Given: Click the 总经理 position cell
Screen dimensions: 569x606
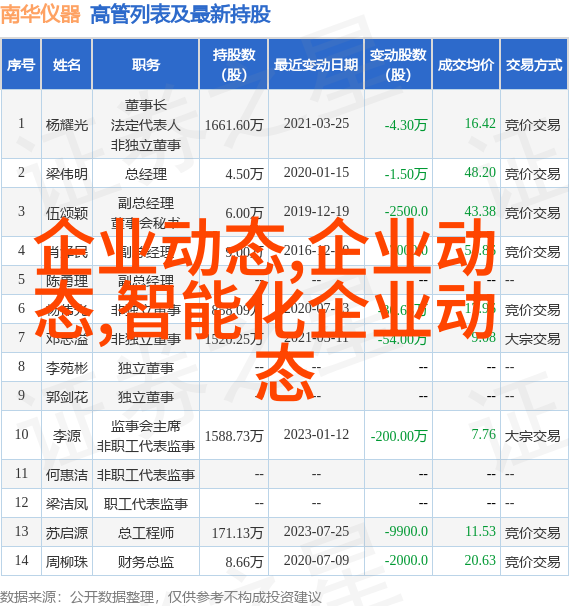Looking at the screenshot, I should (146, 174).
